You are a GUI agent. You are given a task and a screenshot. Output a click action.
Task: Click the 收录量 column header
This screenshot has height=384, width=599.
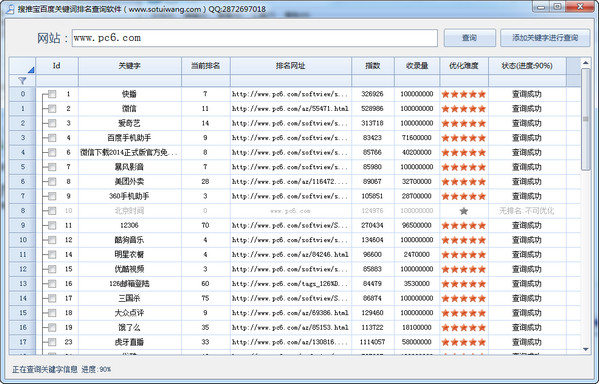[x=417, y=66]
